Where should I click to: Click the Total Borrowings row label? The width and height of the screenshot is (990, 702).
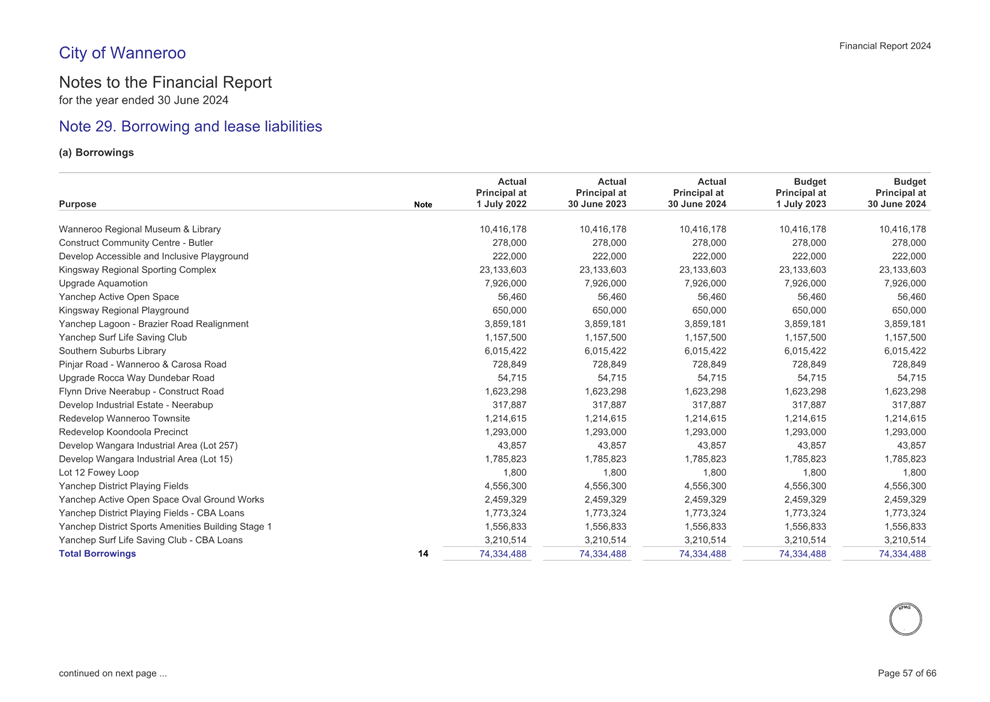click(97, 553)
